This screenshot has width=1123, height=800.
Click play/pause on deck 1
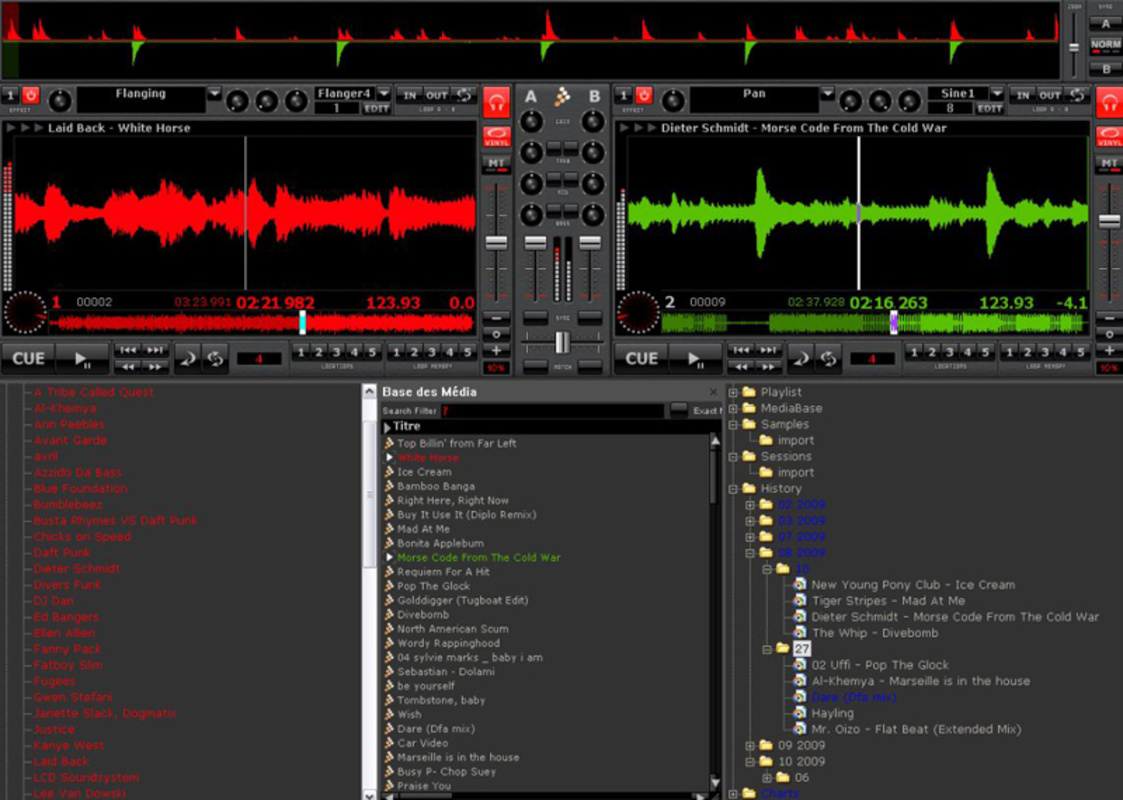pos(83,359)
